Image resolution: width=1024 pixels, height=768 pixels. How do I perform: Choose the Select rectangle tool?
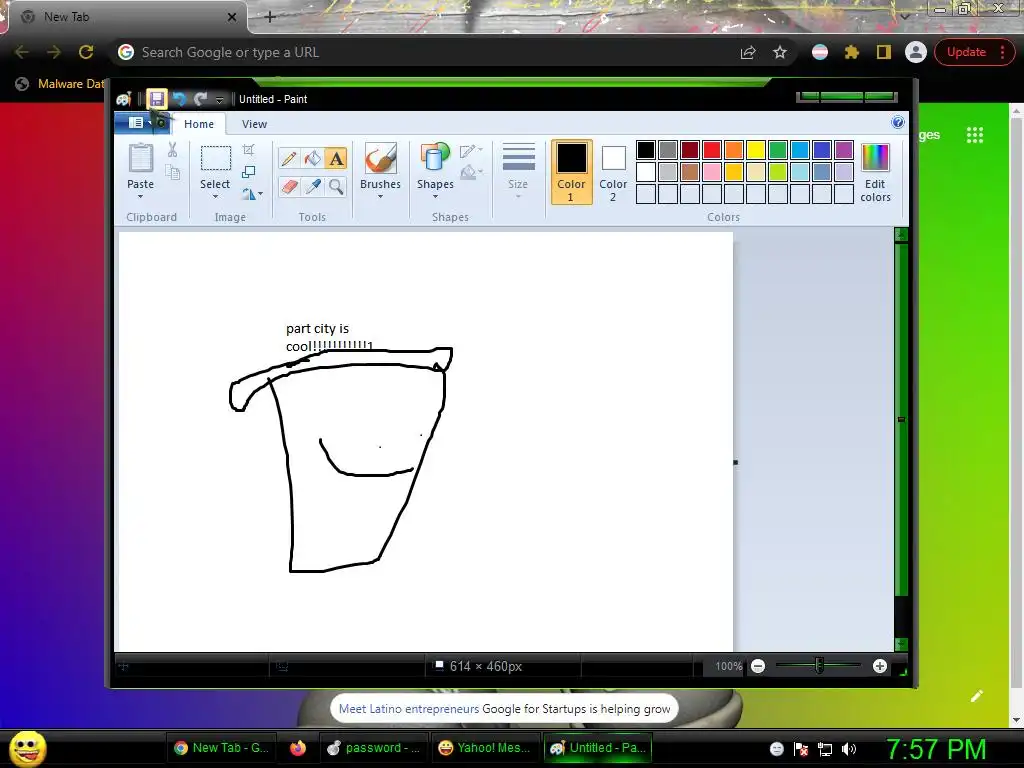click(x=216, y=159)
